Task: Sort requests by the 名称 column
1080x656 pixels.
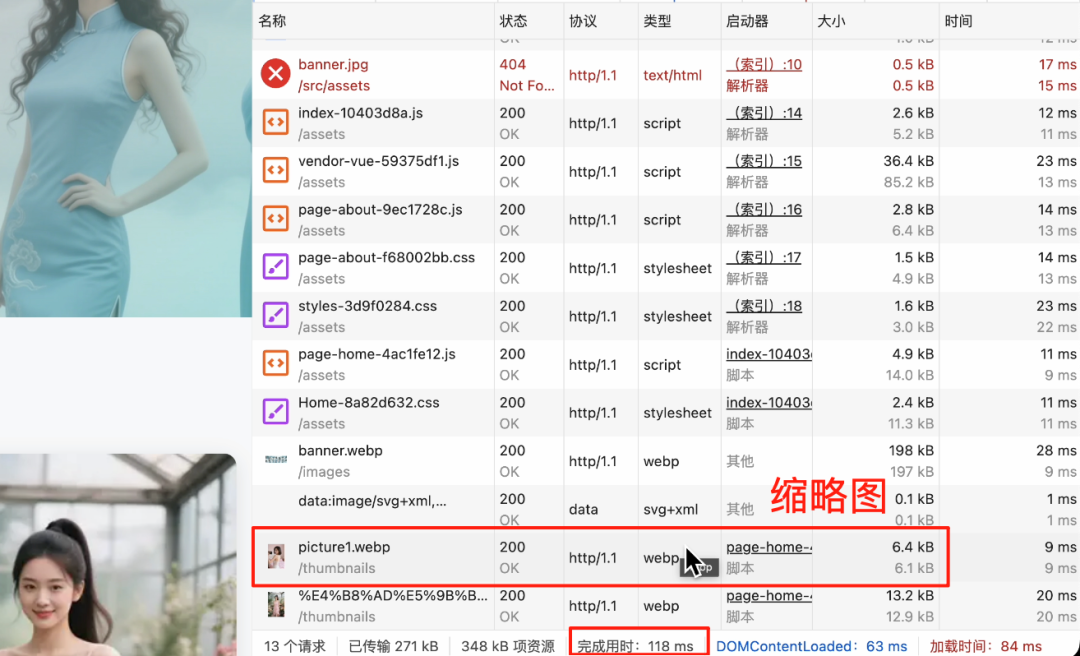Action: click(x=272, y=20)
